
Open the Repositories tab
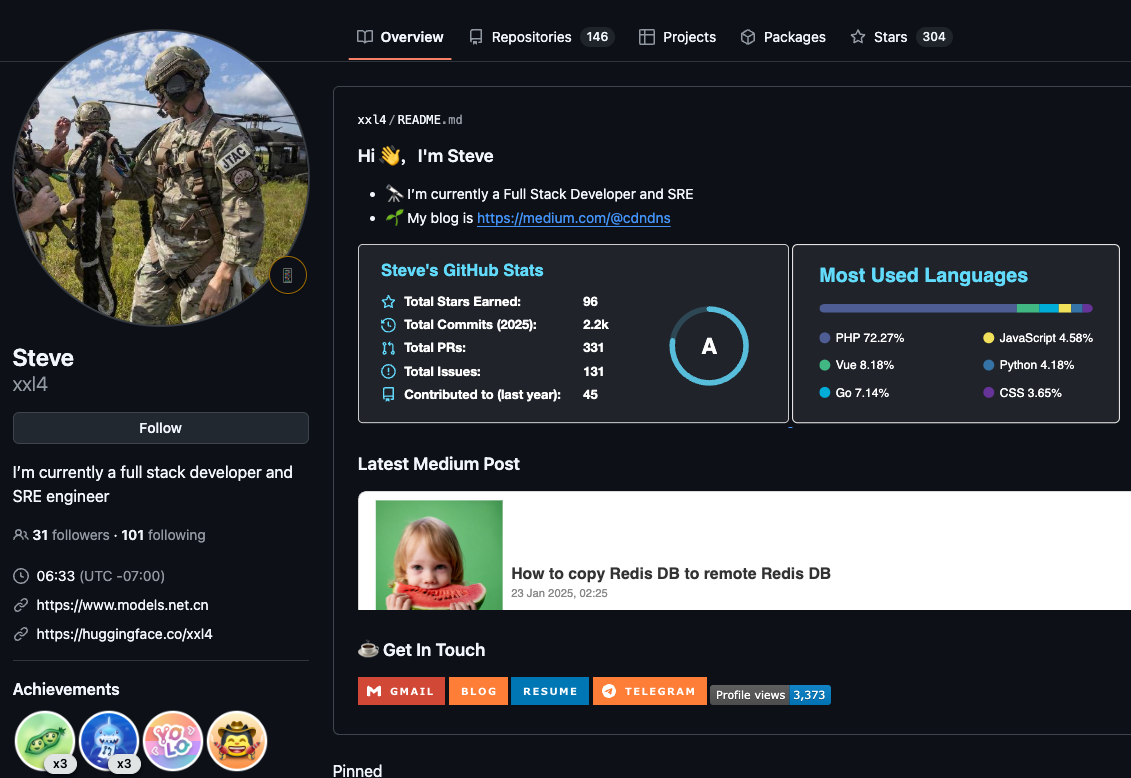[540, 37]
